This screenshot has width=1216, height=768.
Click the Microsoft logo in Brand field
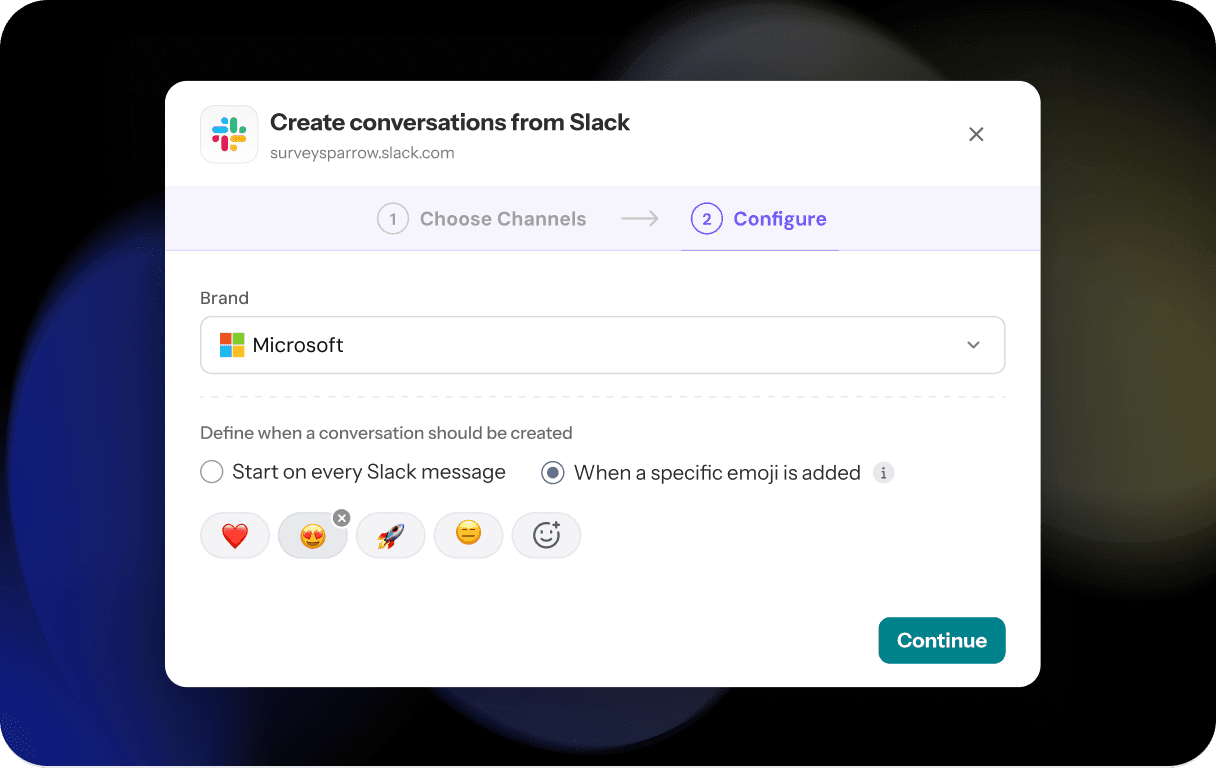point(232,345)
